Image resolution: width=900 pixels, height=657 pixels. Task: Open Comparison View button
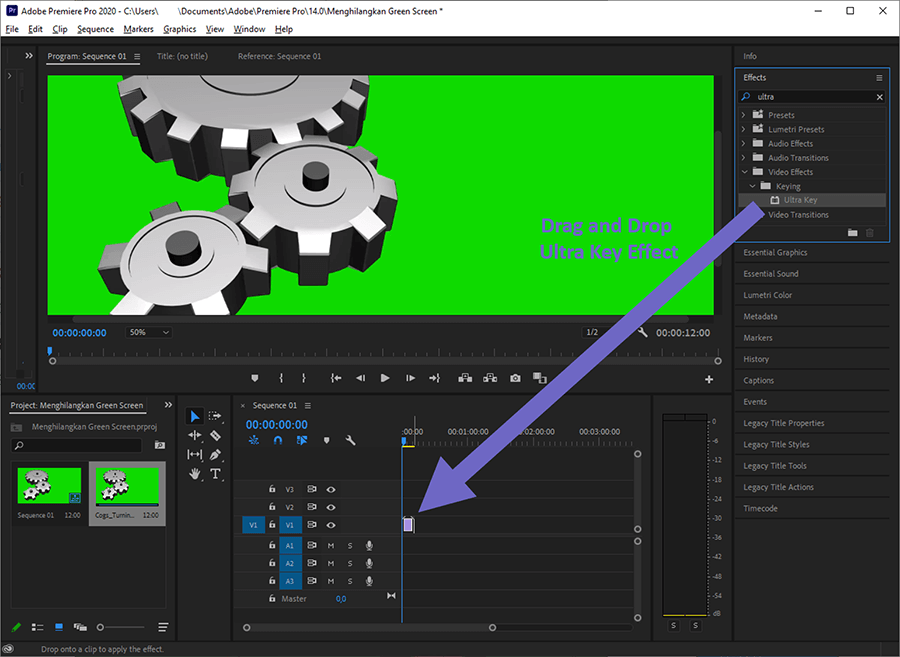540,378
